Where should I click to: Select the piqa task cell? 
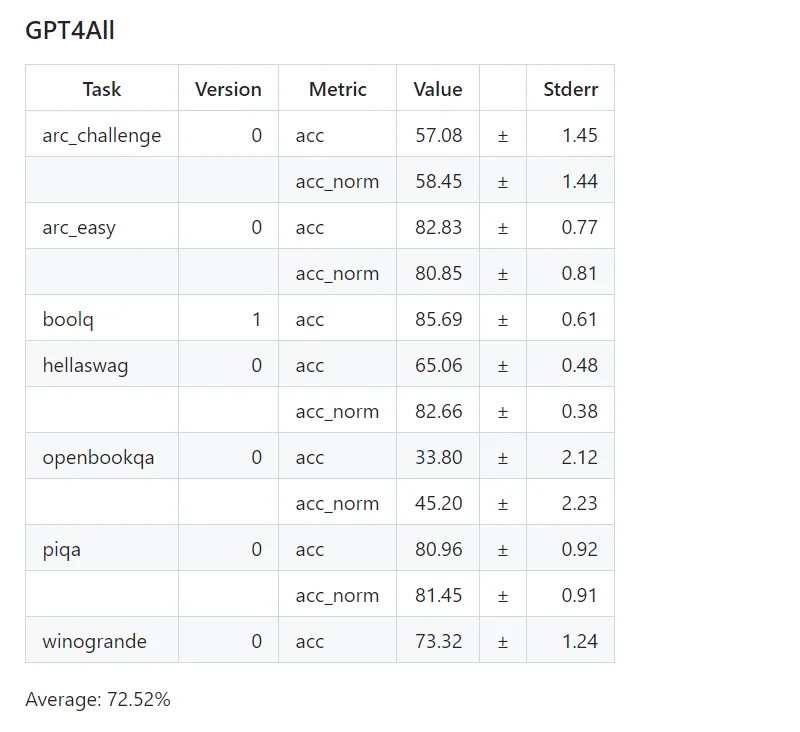coord(63,549)
